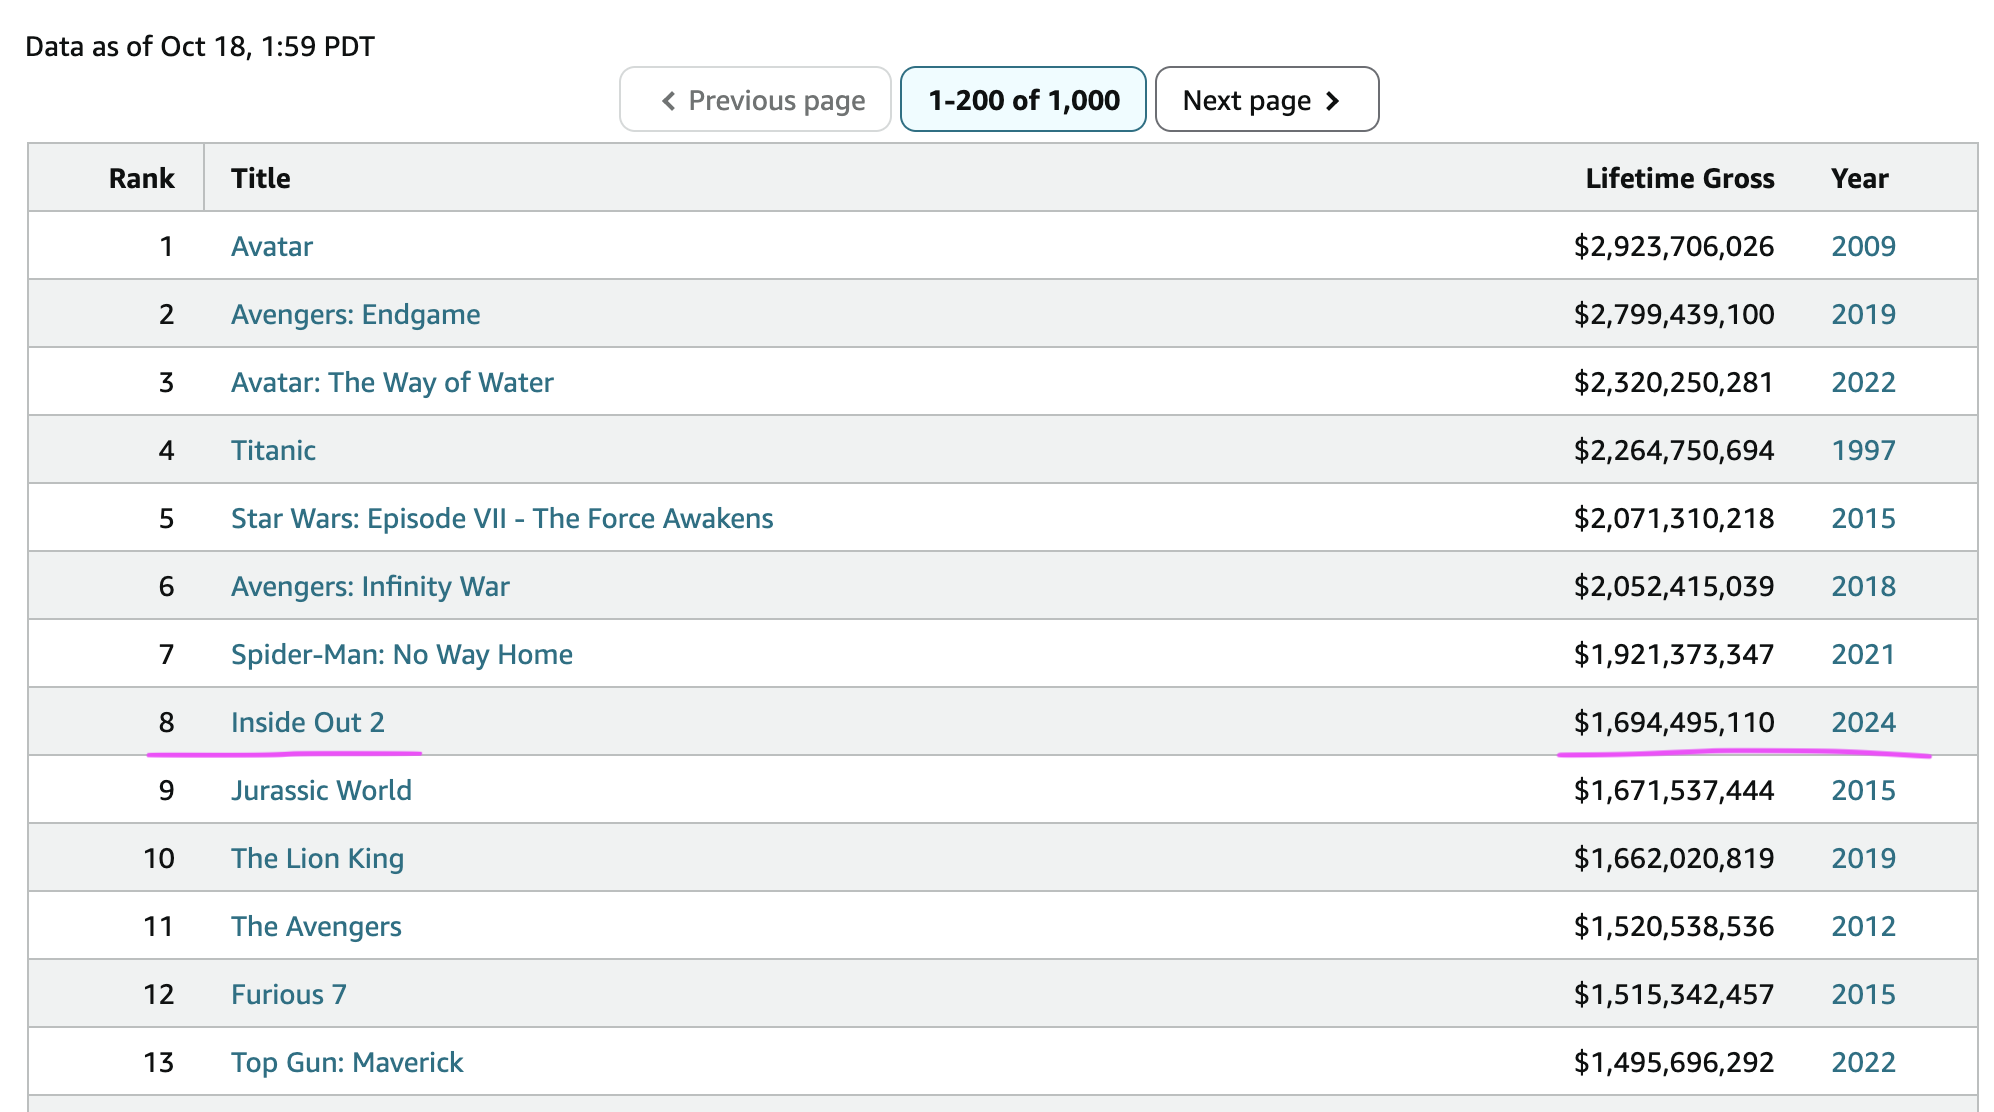Viewport: 1994px width, 1112px height.
Task: Click the Rank column header
Action: [x=141, y=178]
